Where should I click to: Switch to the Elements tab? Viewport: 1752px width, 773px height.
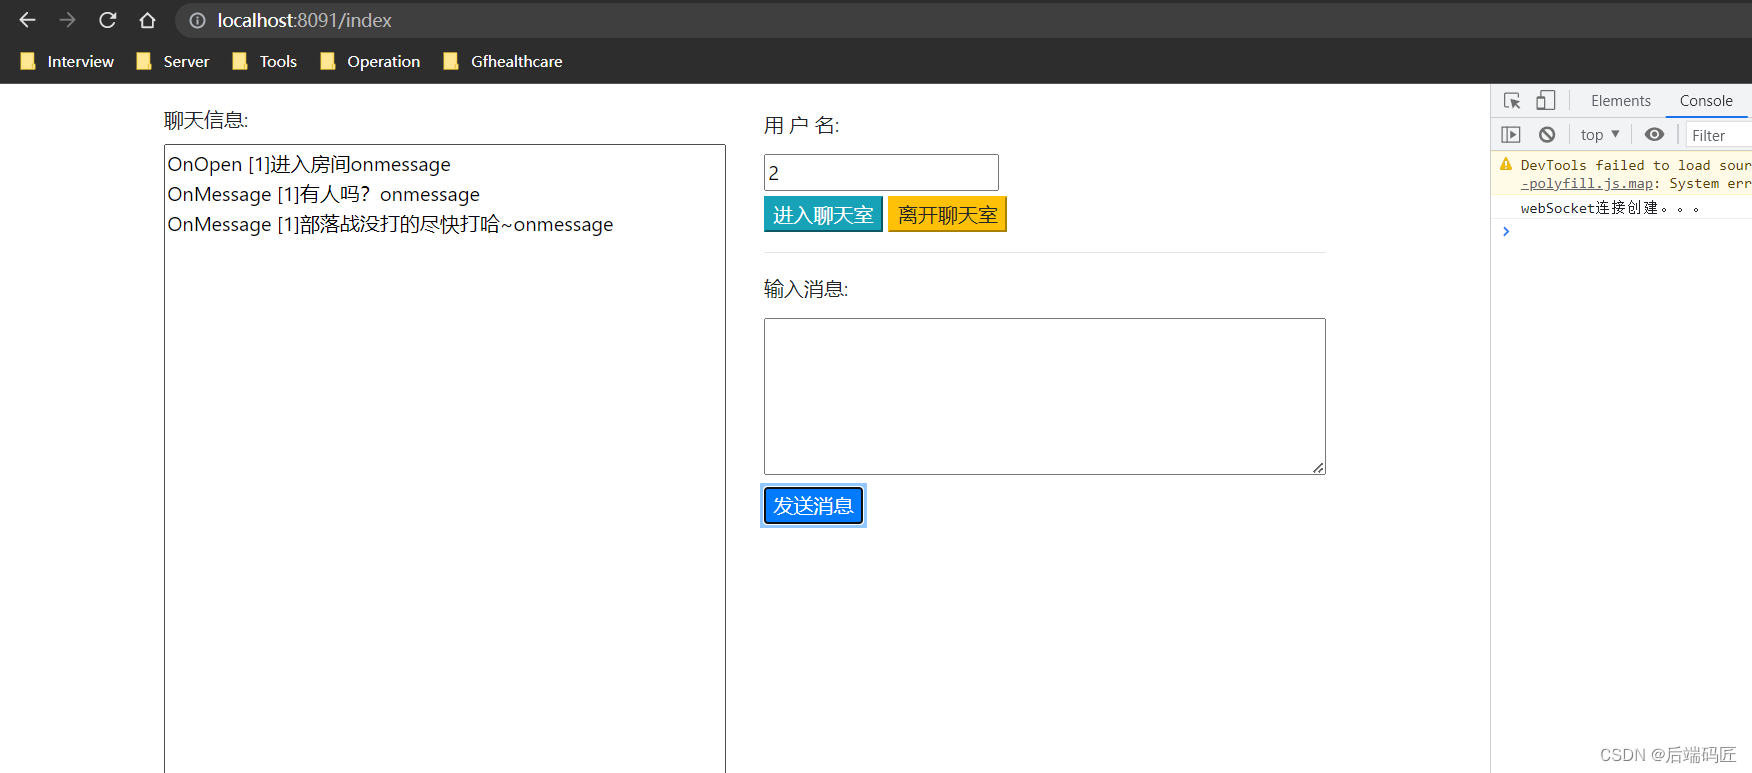(x=1620, y=101)
